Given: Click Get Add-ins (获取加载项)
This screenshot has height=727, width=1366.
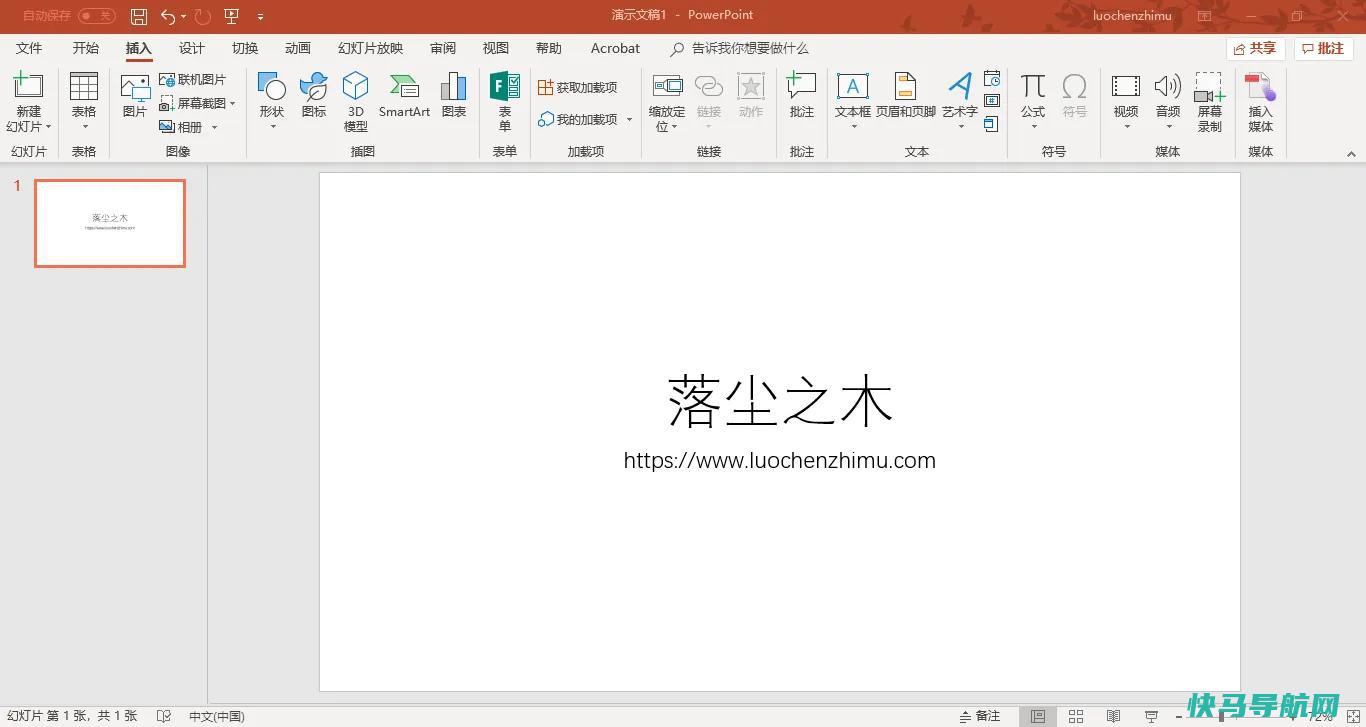Looking at the screenshot, I should pos(578,87).
